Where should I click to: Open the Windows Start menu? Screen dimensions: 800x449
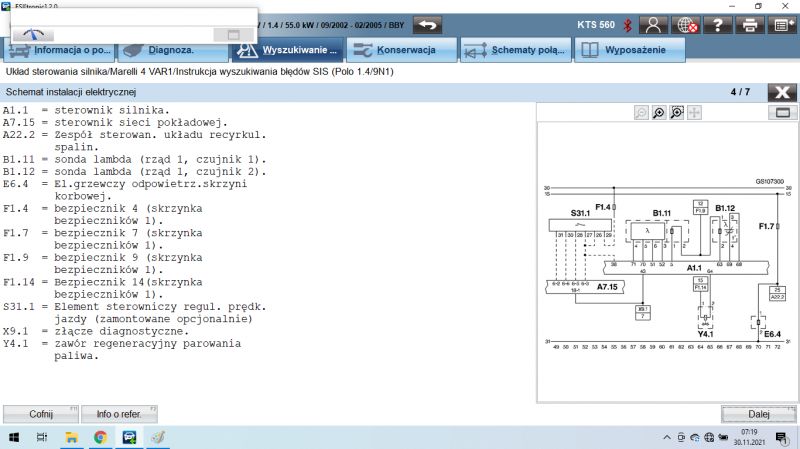(x=14, y=437)
